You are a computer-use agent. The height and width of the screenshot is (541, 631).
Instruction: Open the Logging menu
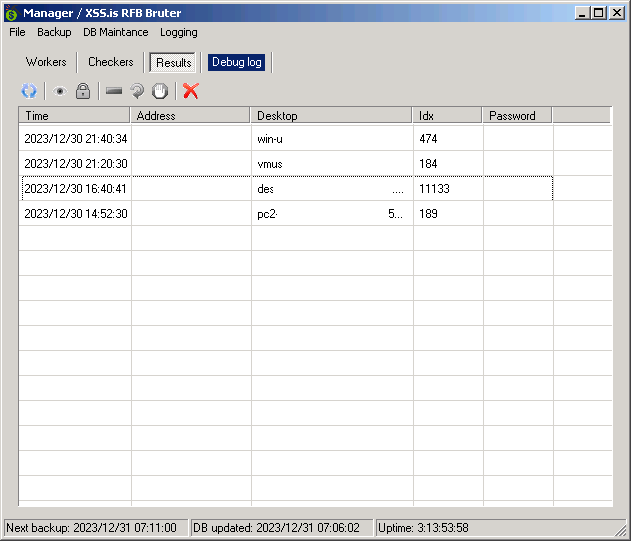click(179, 32)
